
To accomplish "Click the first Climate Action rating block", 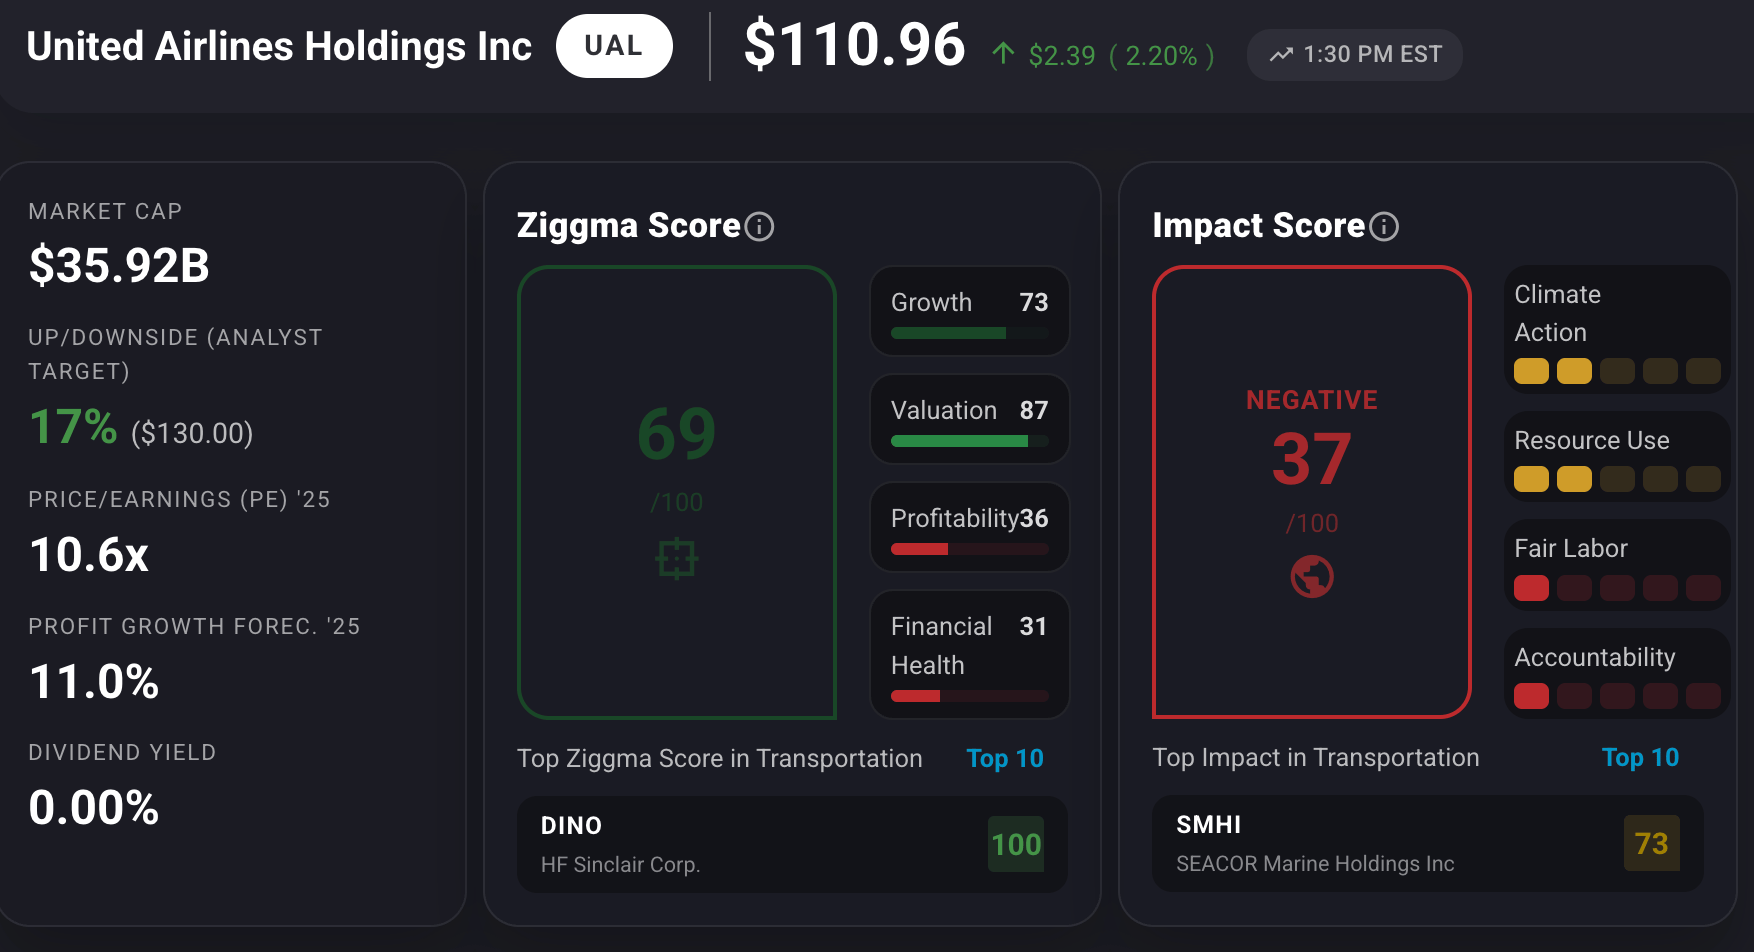I will (1531, 371).
